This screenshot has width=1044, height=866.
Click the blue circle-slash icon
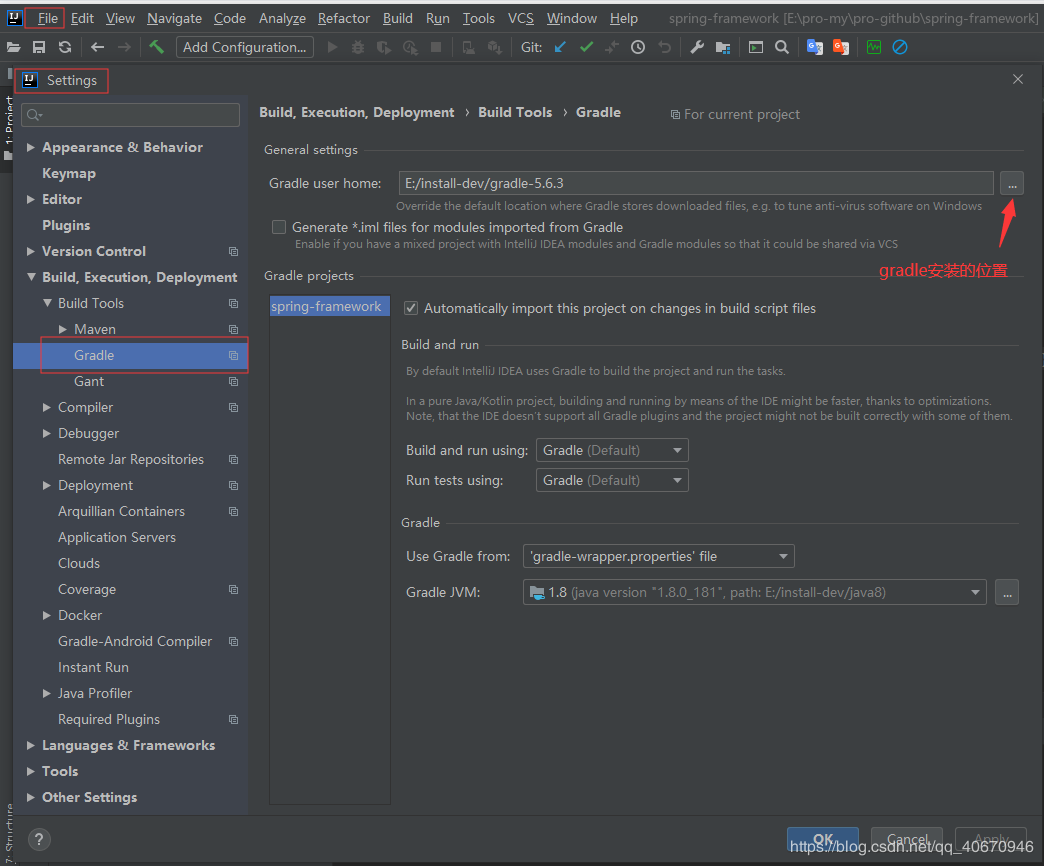click(x=900, y=47)
